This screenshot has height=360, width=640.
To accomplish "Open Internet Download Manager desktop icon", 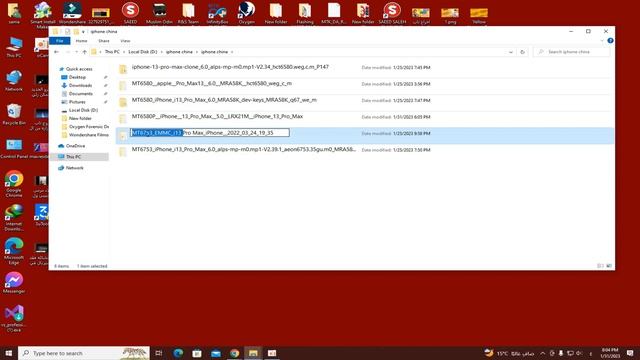I will (14, 218).
